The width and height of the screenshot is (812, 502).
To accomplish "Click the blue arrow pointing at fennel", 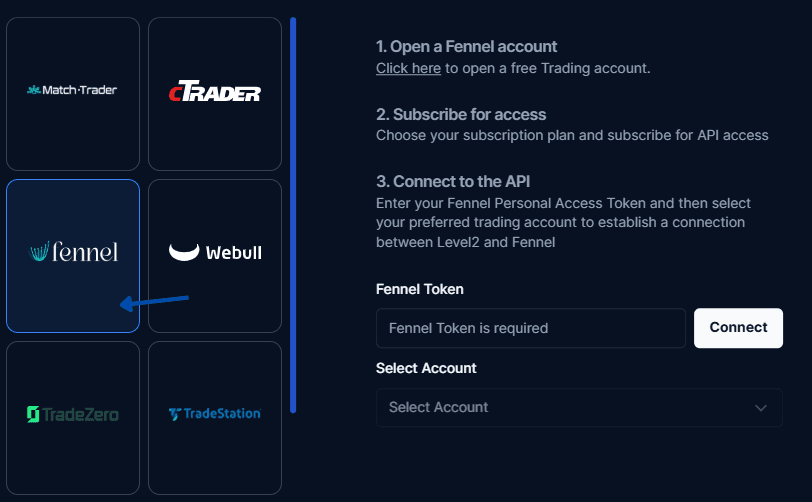I will tap(153, 301).
